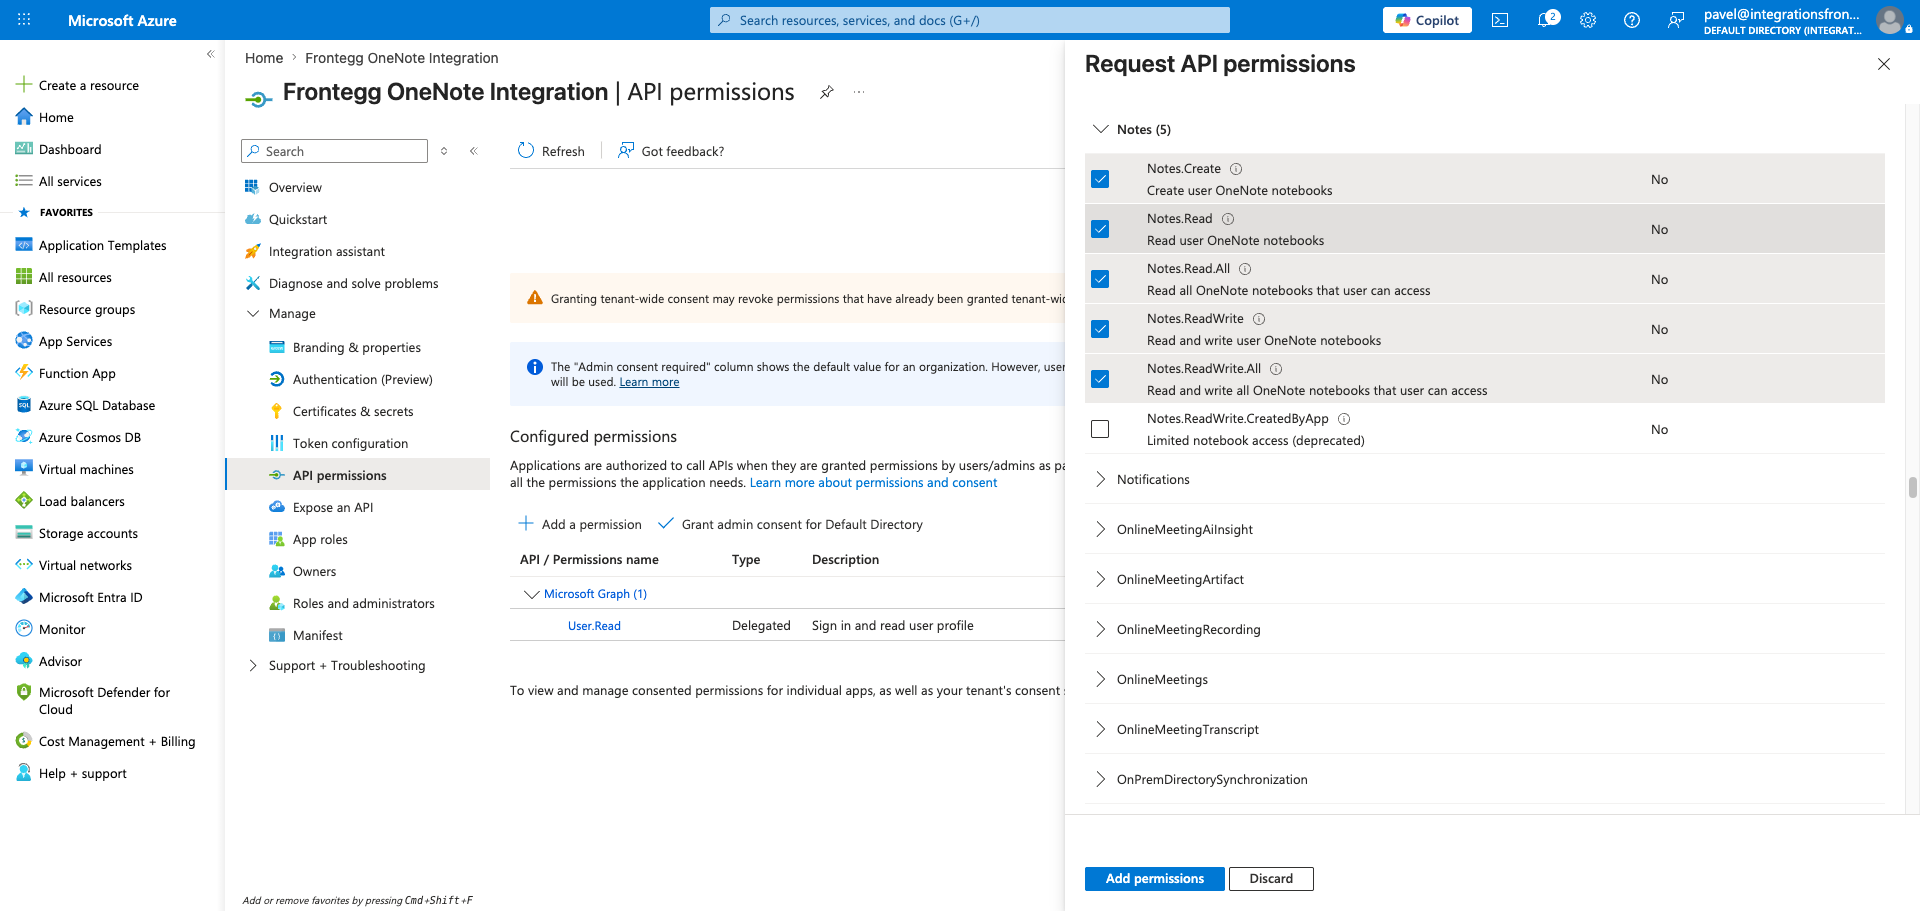
Task: Click the Discard button
Action: [1271, 878]
